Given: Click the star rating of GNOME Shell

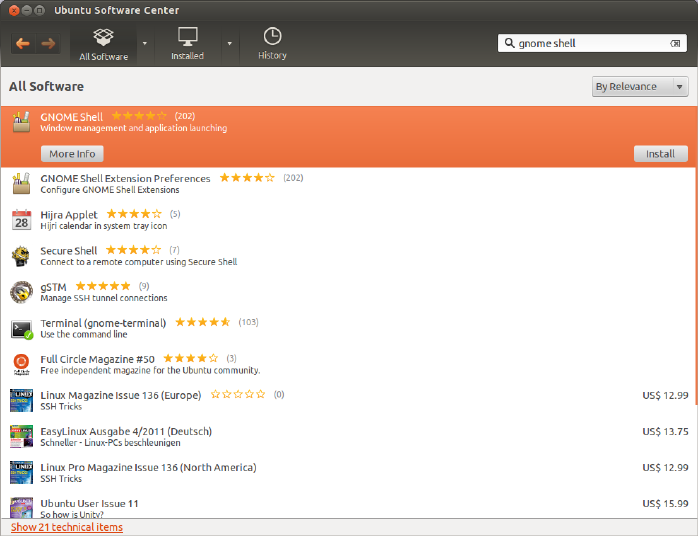Looking at the screenshot, I should point(139,116).
